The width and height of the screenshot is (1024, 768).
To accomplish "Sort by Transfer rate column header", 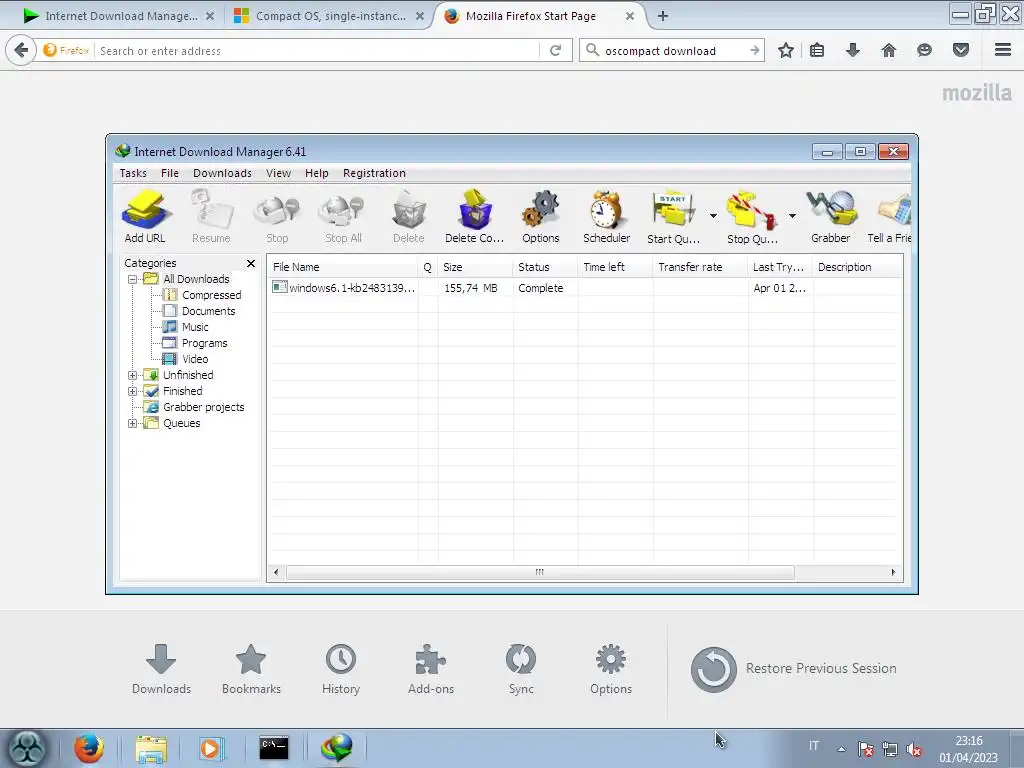I will tap(700, 267).
